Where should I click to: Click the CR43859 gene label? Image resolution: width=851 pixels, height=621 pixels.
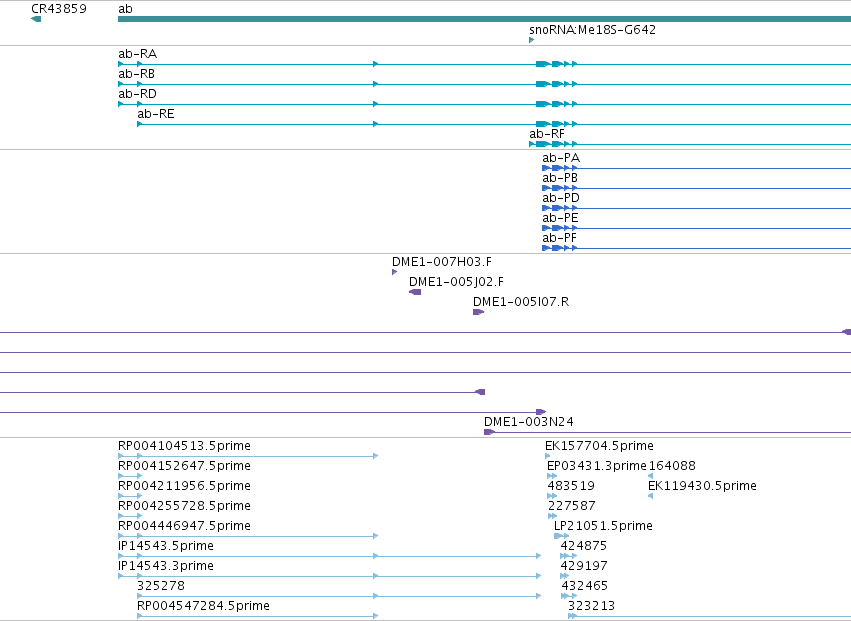59,9
